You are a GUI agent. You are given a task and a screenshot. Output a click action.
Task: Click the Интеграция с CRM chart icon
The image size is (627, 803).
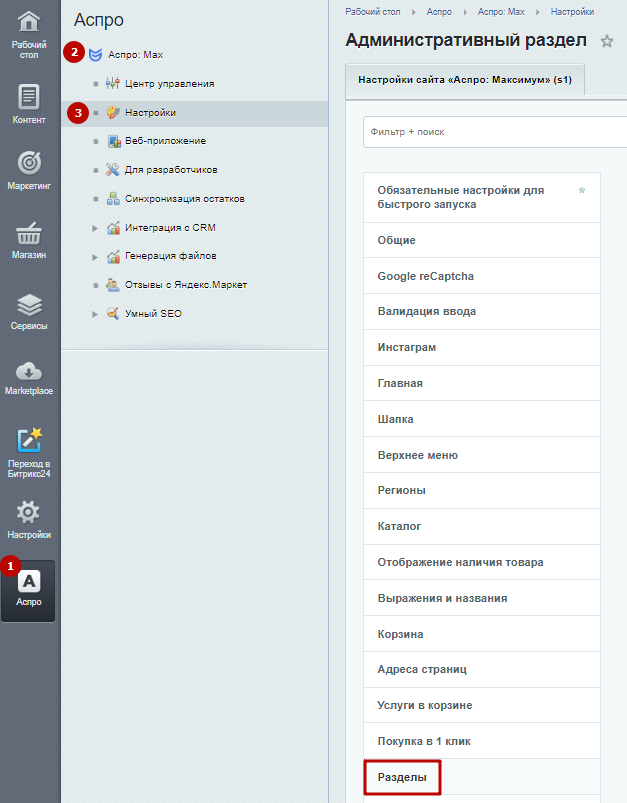[x=113, y=228]
